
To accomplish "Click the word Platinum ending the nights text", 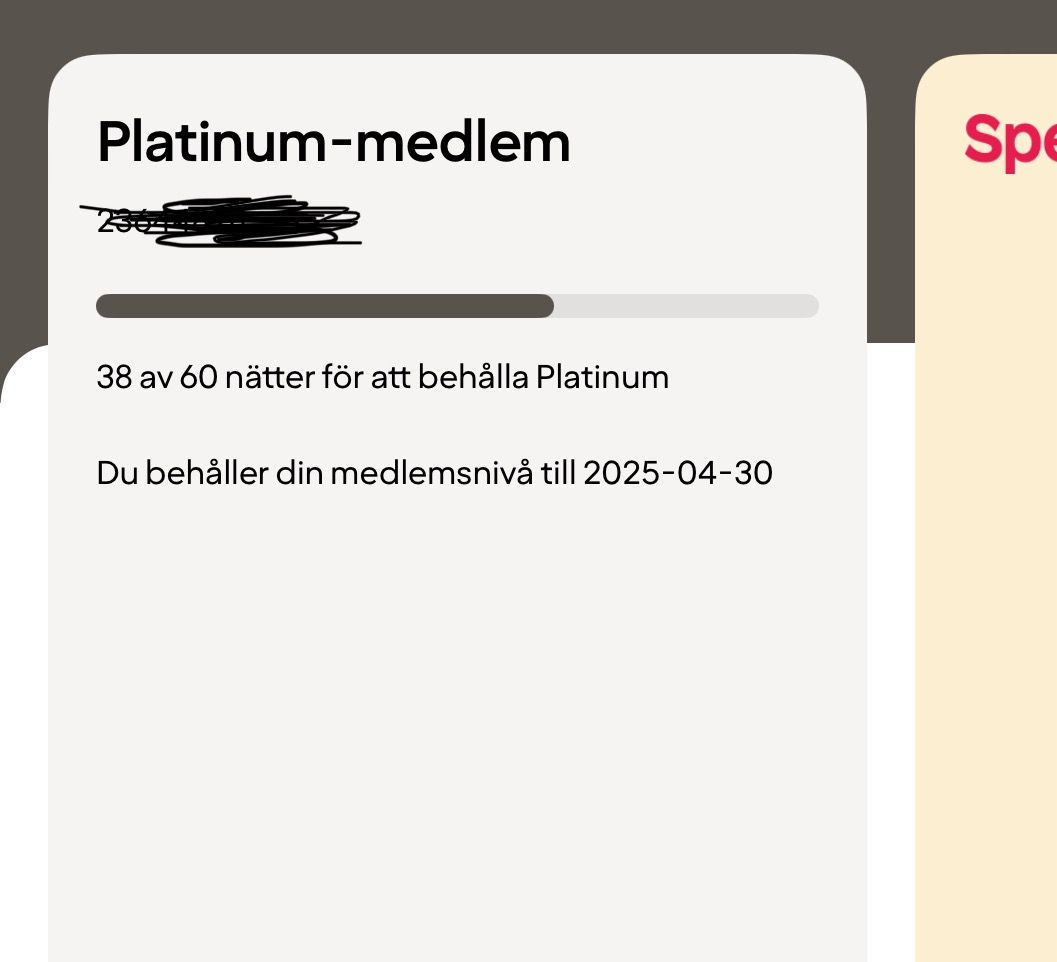I will (602, 378).
